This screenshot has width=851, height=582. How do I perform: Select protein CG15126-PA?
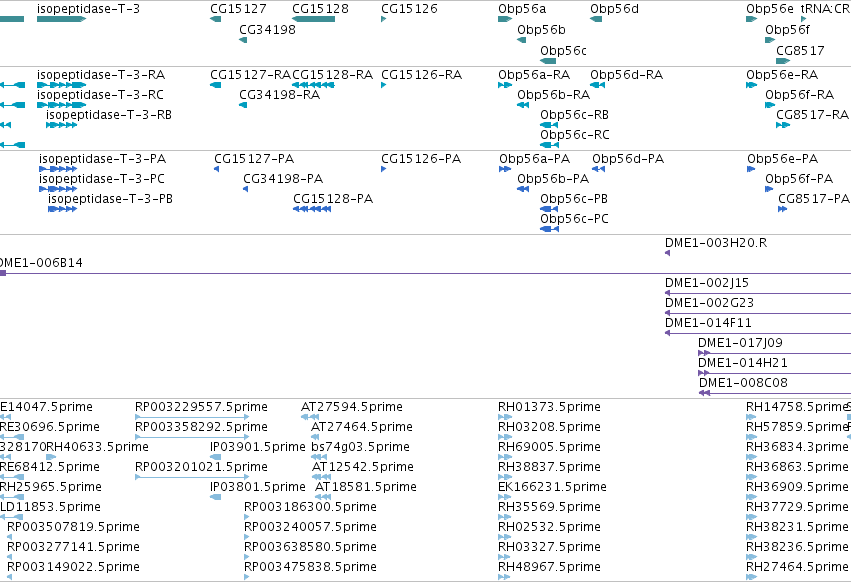point(421,159)
